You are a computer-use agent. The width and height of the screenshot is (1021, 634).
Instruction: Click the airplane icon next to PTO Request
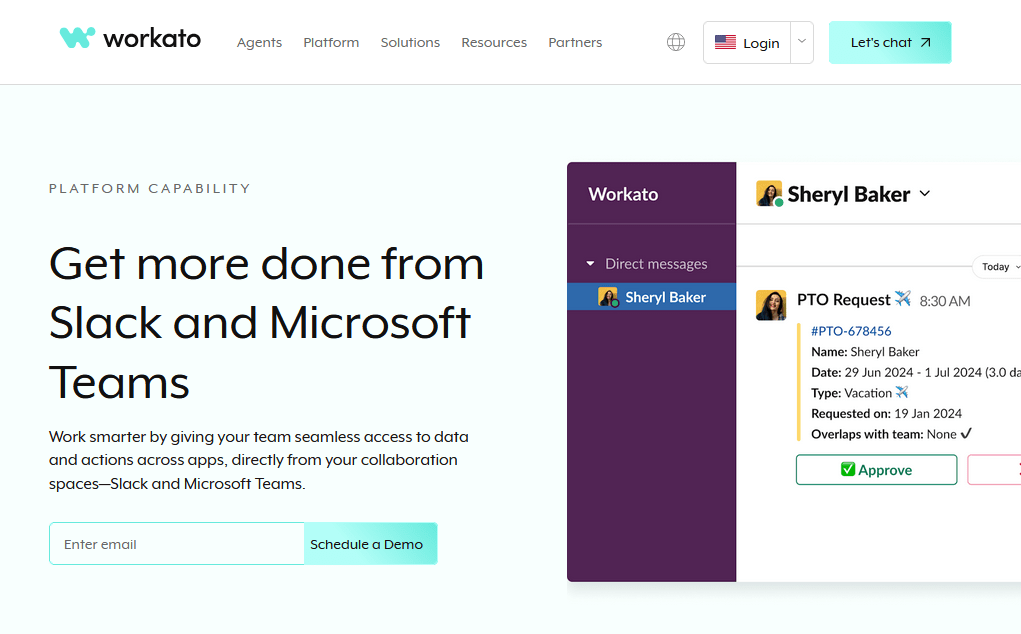903,299
